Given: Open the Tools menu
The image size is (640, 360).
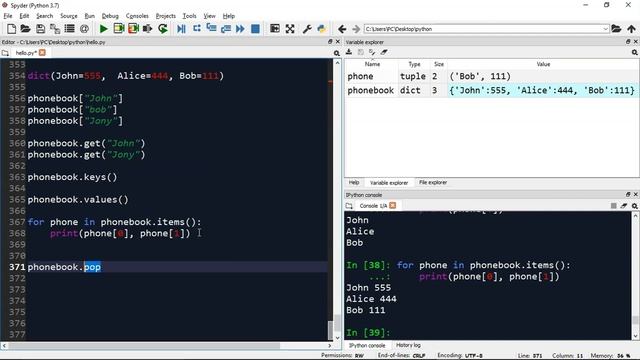Looking at the screenshot, I should tap(189, 16).
